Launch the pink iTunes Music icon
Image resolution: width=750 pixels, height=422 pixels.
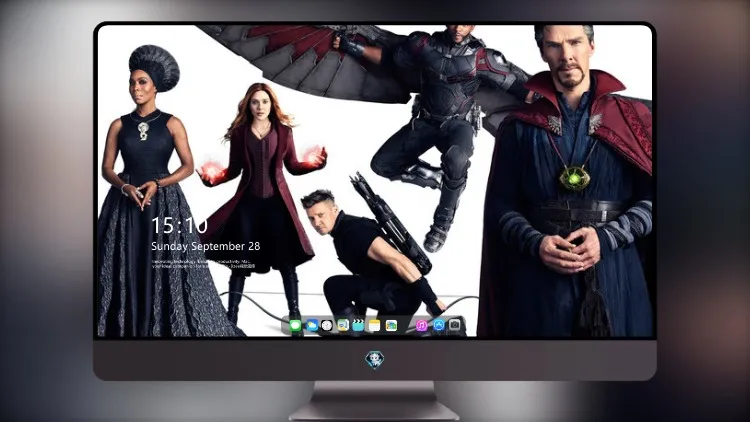(x=421, y=326)
